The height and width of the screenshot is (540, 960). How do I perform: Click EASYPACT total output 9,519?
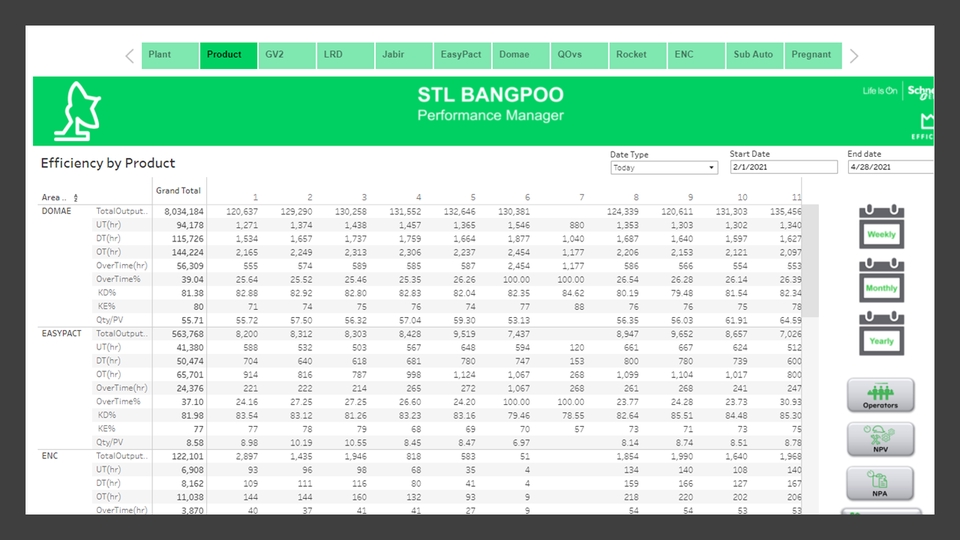click(464, 334)
